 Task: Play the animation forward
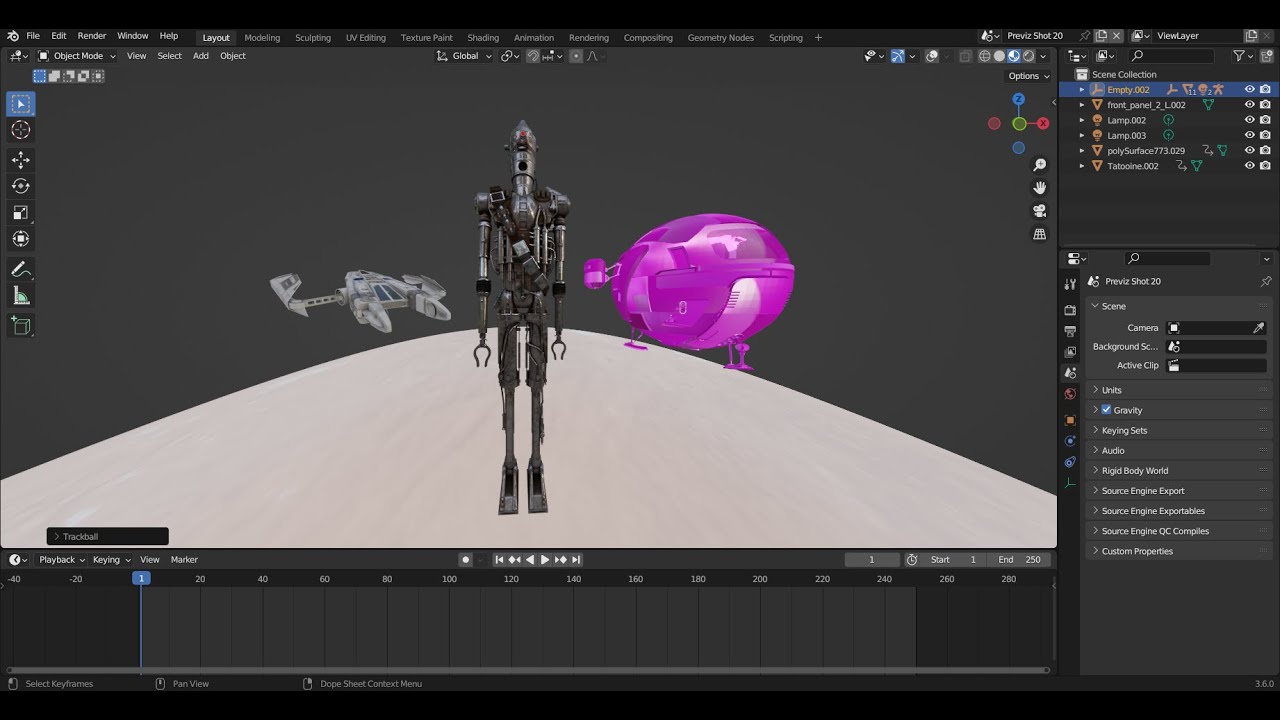coord(545,560)
